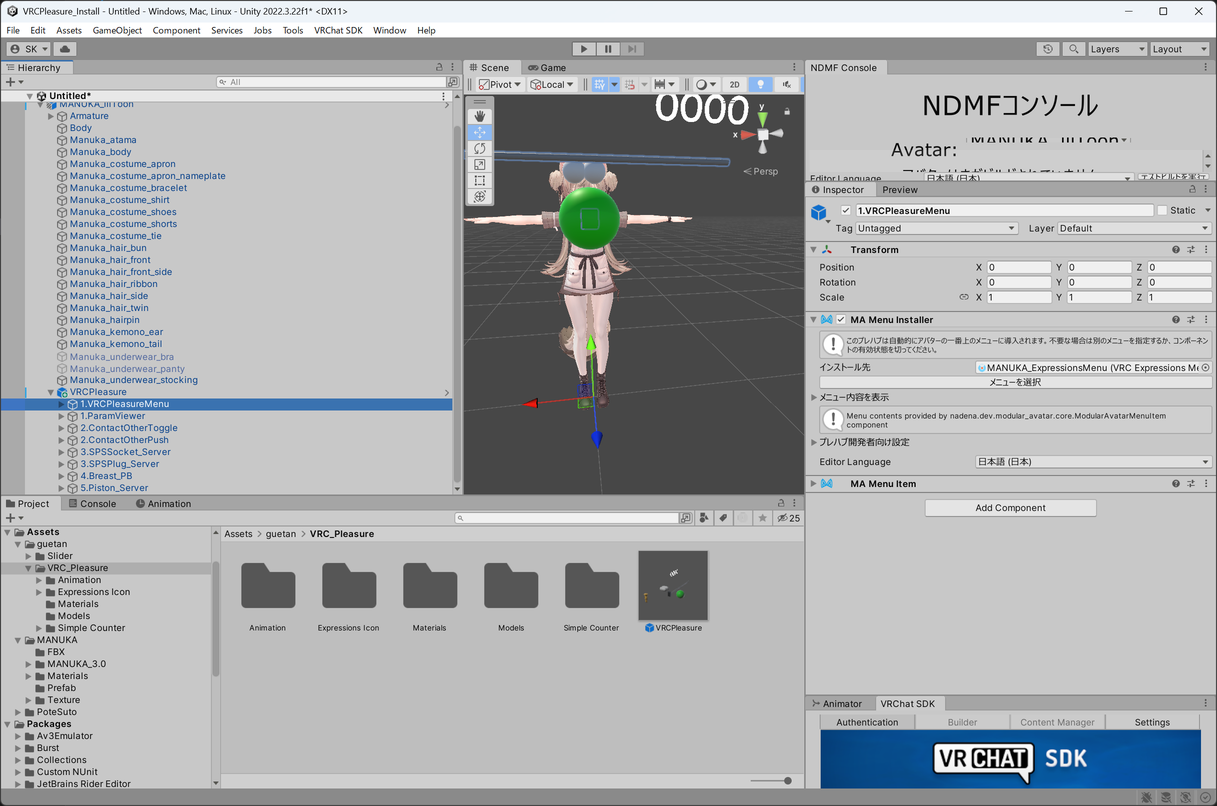
Task: Click the Play button
Action: (x=584, y=49)
